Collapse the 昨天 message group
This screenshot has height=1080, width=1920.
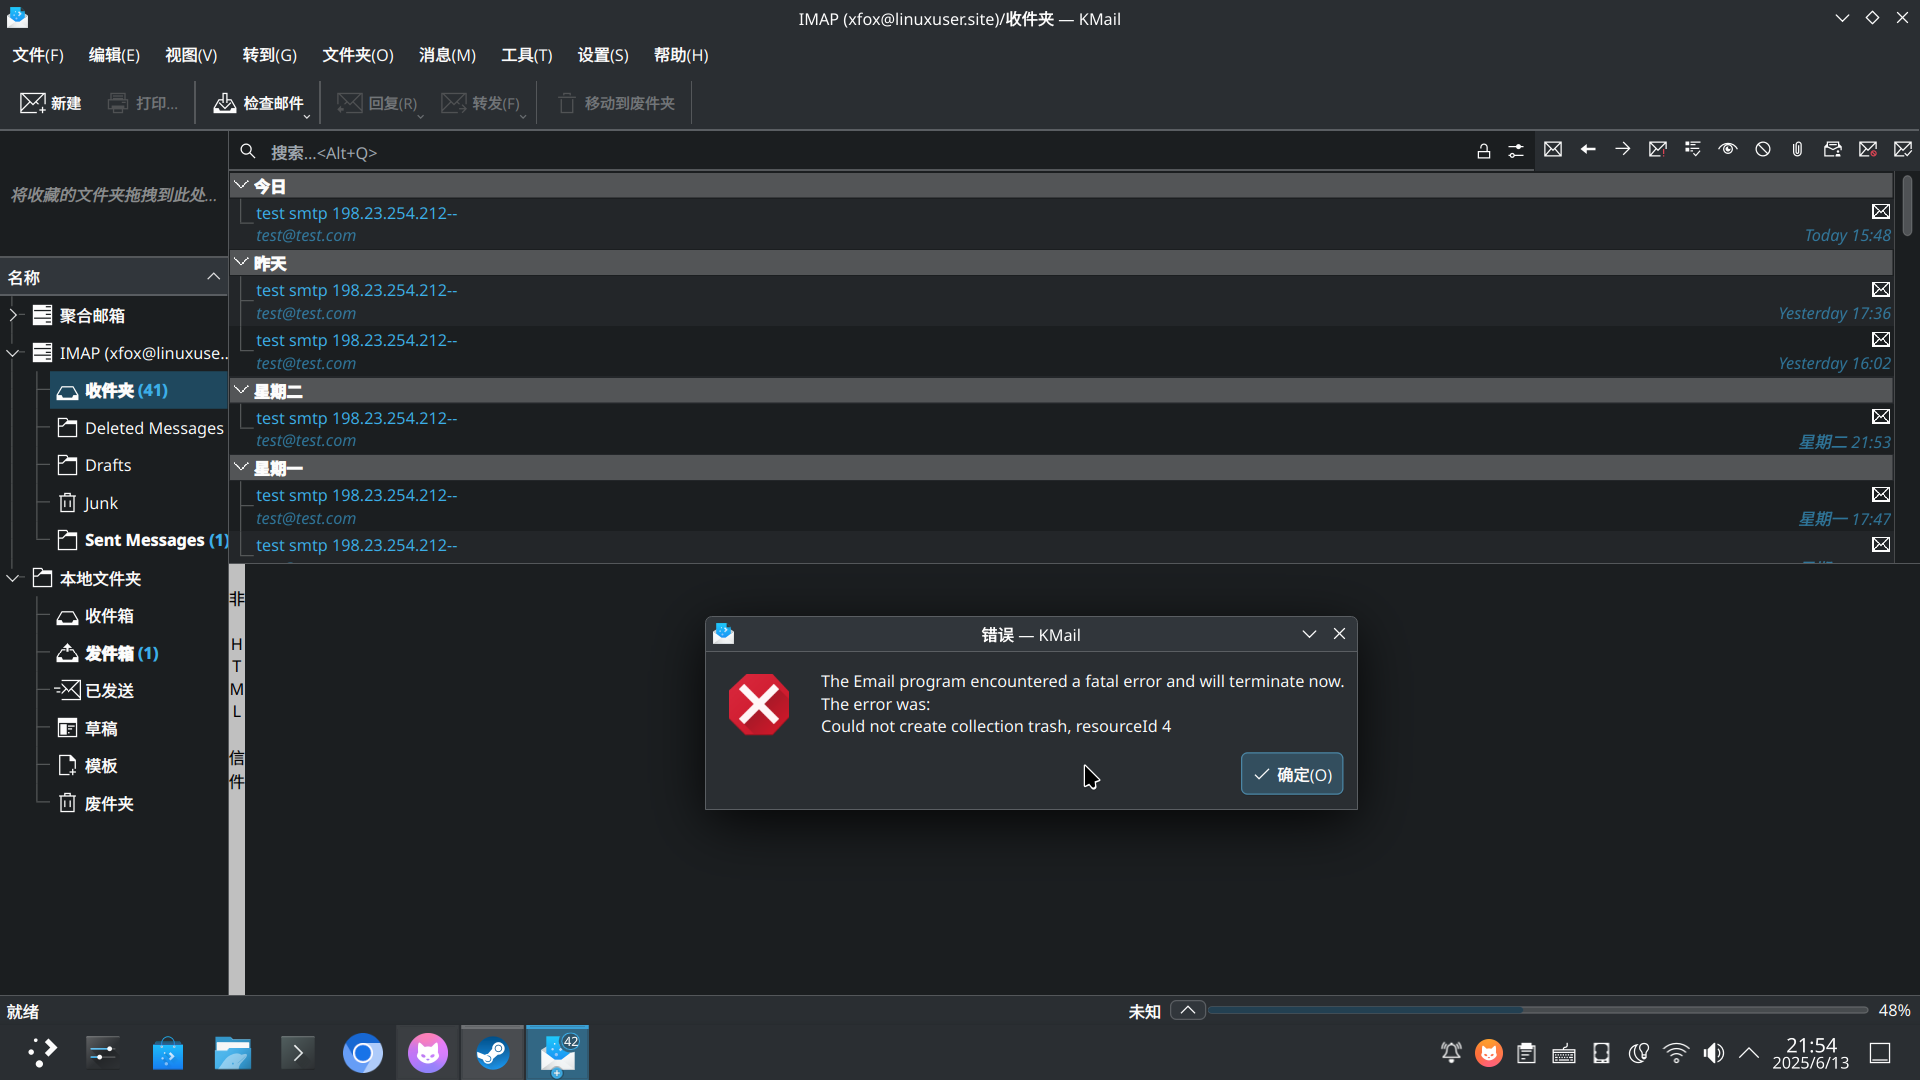(x=241, y=262)
